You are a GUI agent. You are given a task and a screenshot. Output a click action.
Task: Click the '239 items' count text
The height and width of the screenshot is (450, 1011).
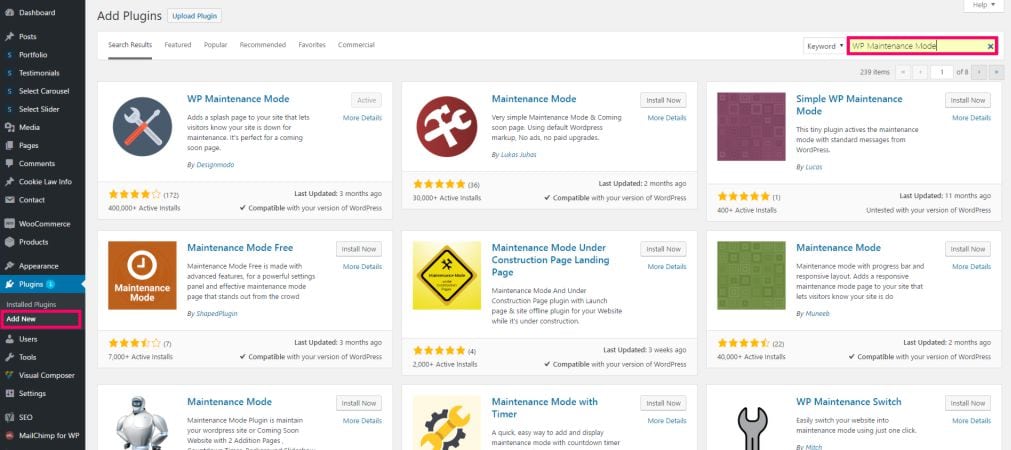874,72
